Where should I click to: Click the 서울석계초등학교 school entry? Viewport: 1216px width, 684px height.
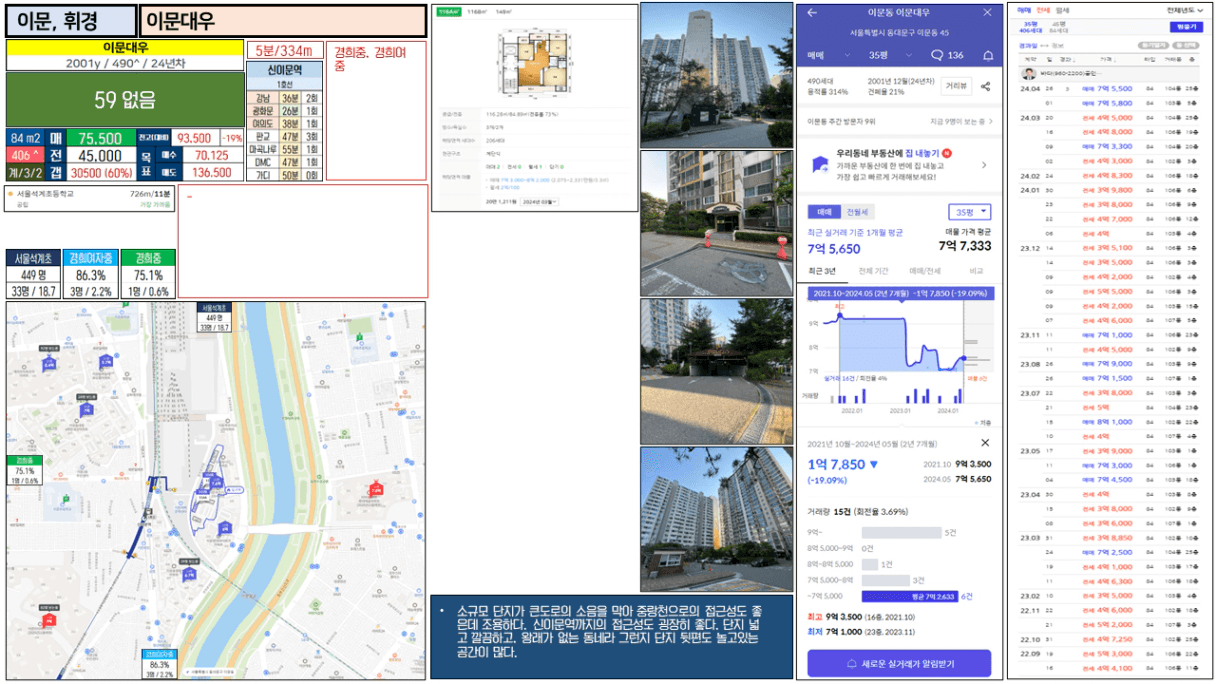[90, 198]
